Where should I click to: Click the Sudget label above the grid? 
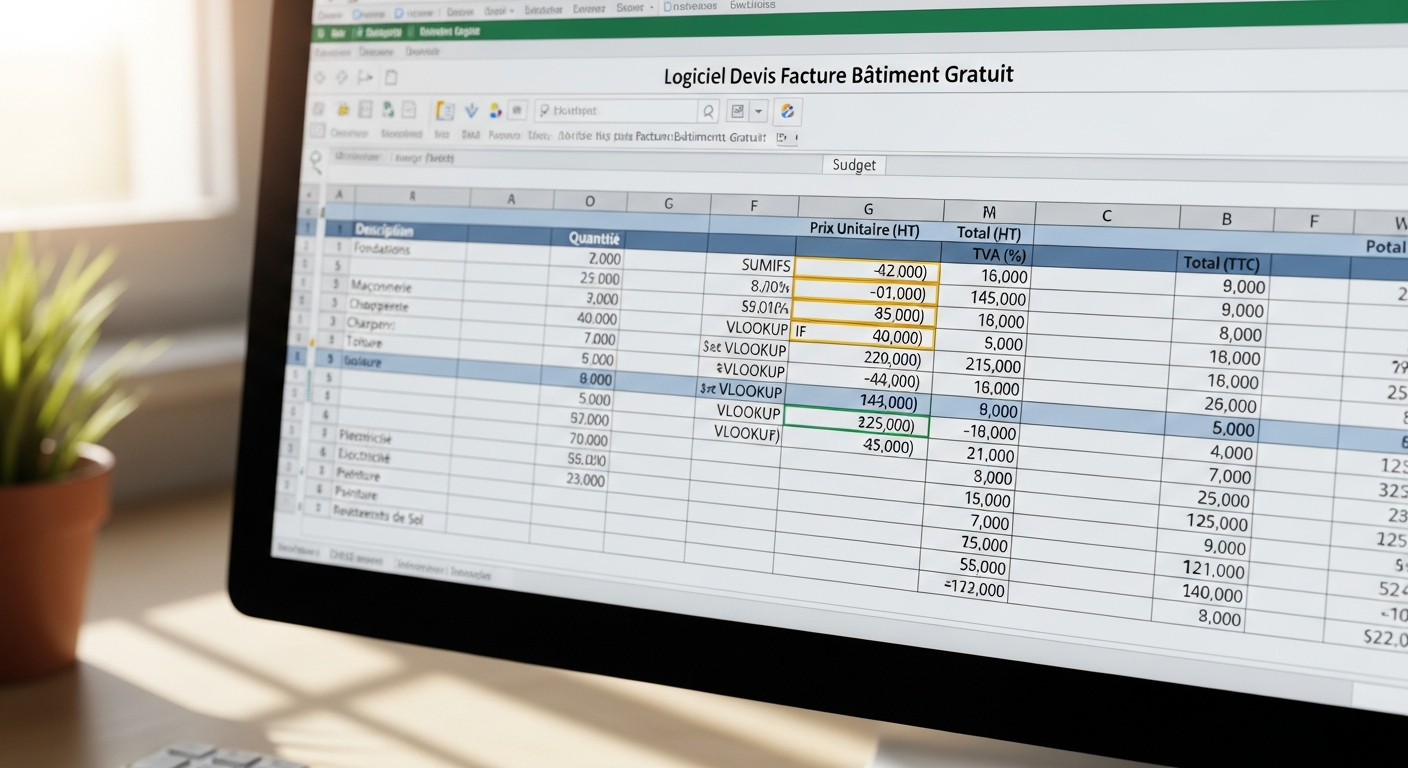(854, 165)
